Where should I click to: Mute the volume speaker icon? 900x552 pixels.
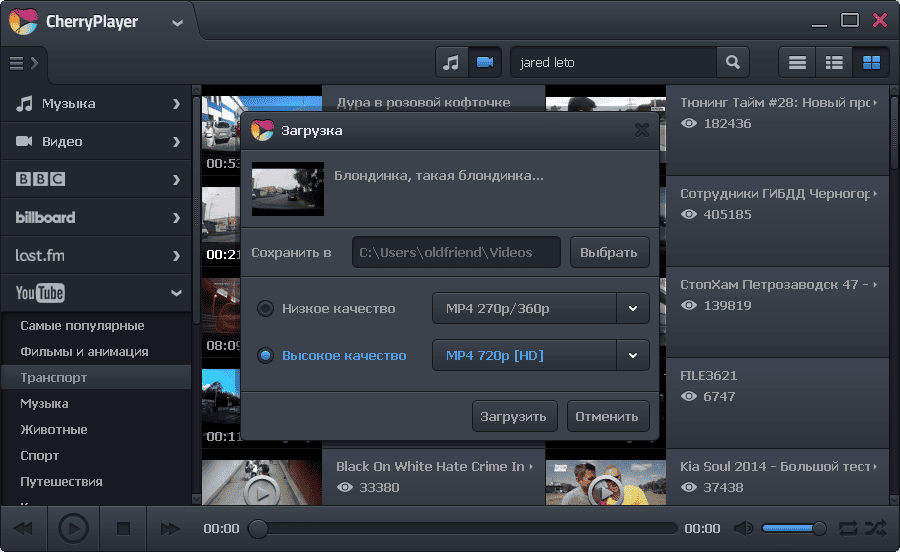743,528
